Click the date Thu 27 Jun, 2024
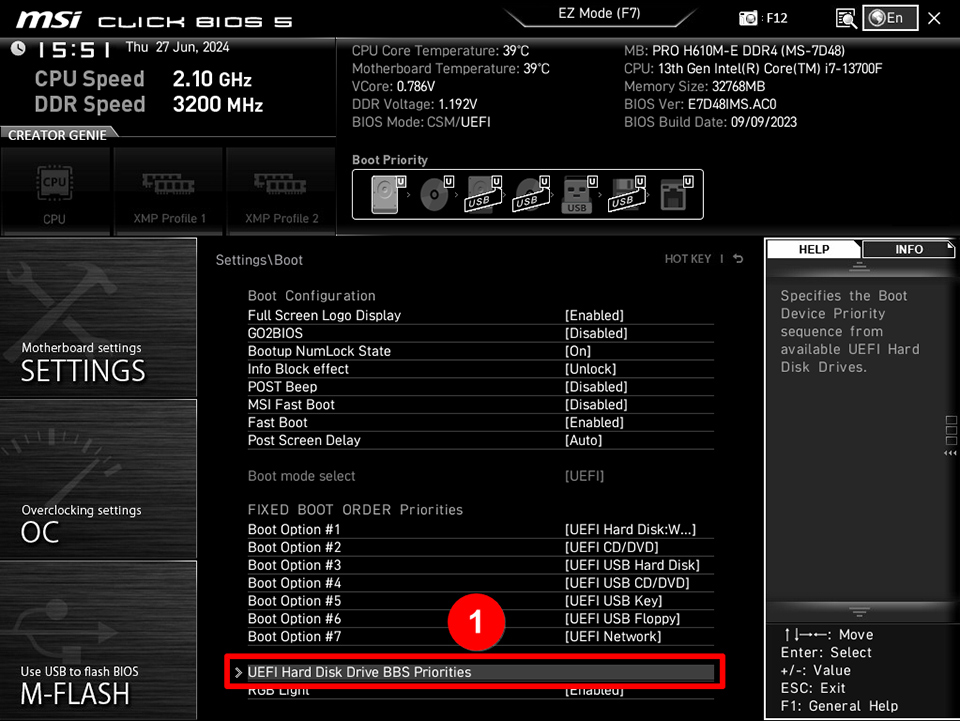Image resolution: width=960 pixels, height=721 pixels. click(x=178, y=47)
